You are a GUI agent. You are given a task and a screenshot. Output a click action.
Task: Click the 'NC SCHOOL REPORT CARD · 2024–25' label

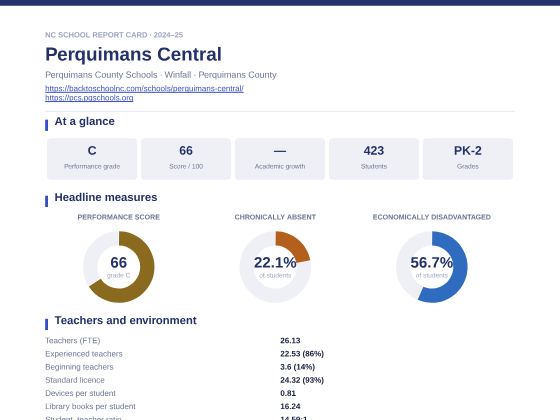[x=114, y=35]
